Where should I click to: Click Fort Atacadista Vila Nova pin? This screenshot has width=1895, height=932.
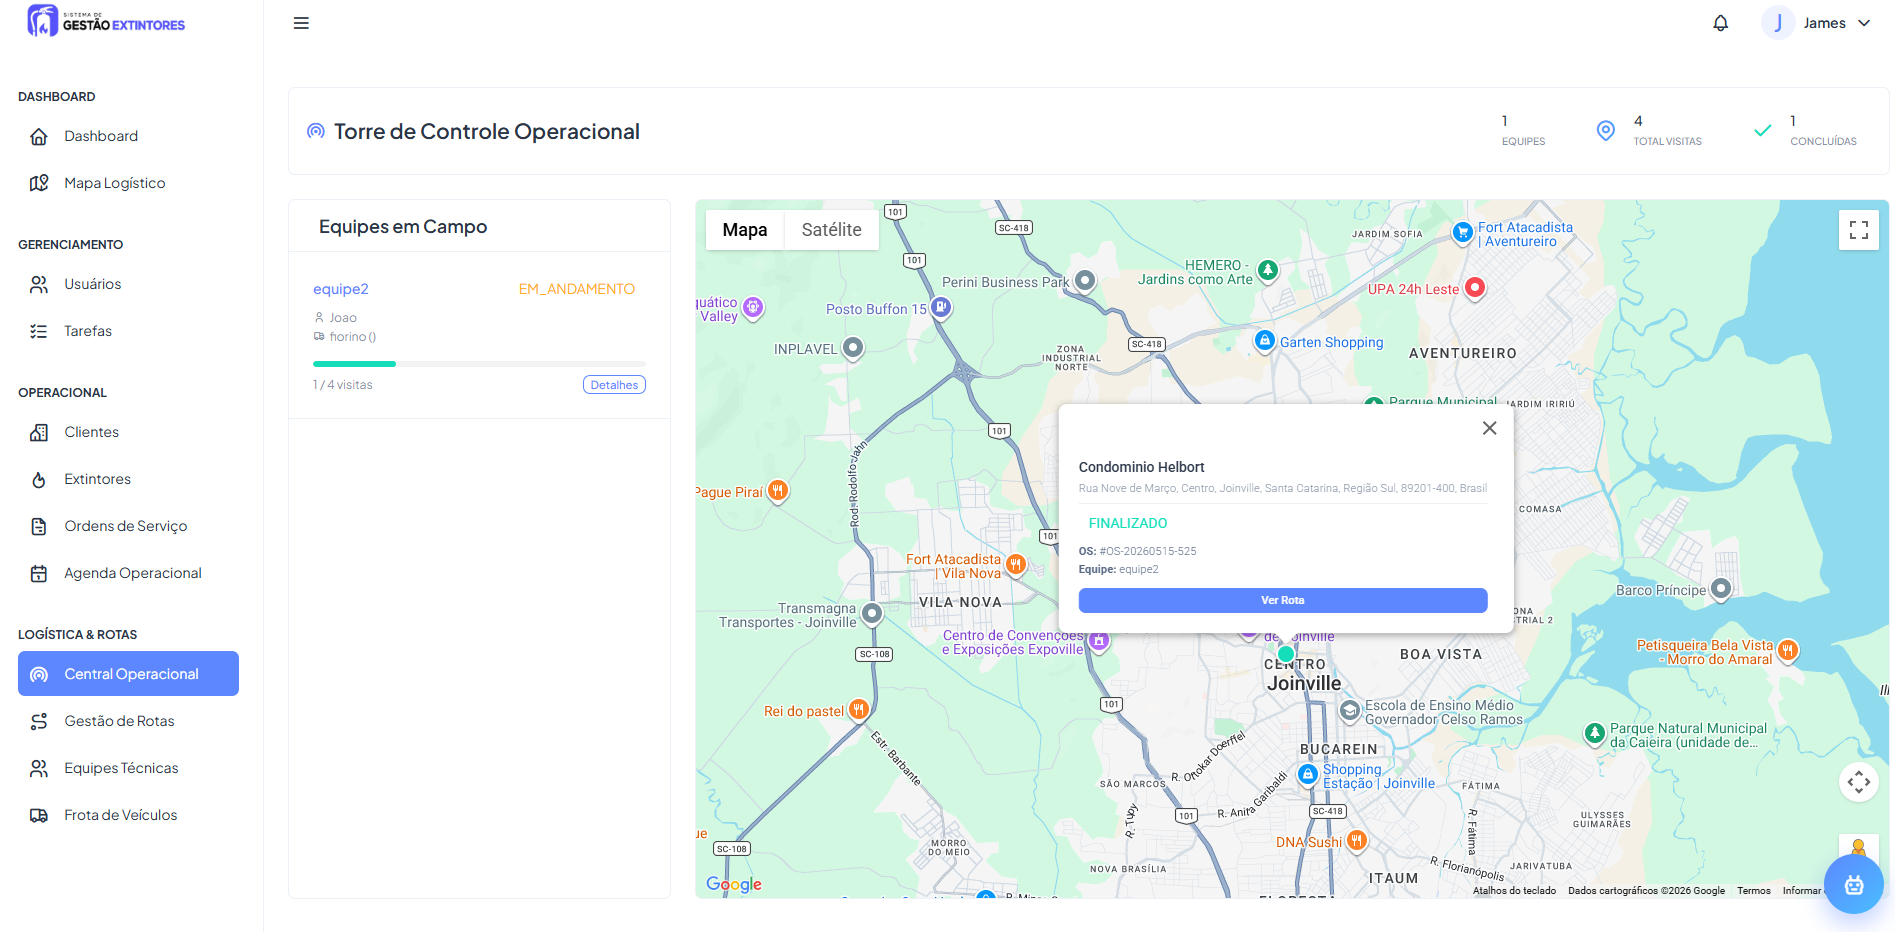(1016, 564)
